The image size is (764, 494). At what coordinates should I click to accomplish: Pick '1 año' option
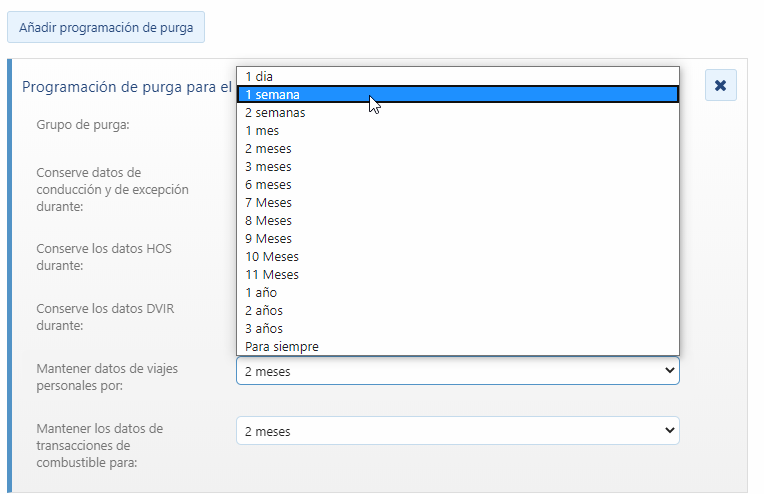tap(458, 293)
